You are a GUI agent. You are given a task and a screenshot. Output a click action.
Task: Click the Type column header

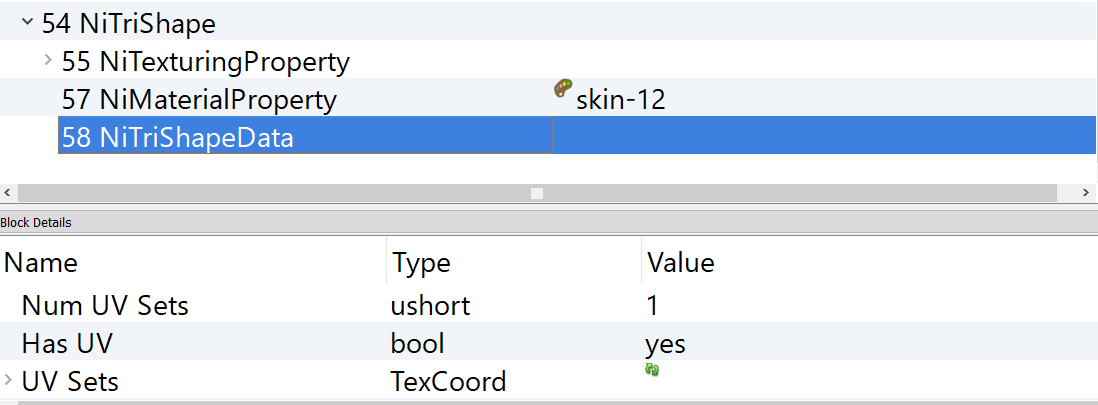pyautogui.click(x=421, y=263)
